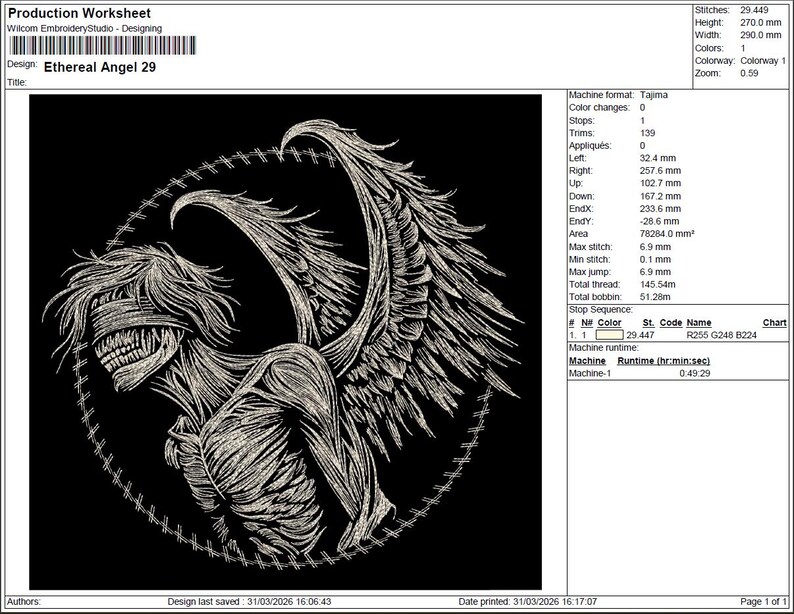
Task: Click the Right value 257.6 mm
Action: [660, 171]
